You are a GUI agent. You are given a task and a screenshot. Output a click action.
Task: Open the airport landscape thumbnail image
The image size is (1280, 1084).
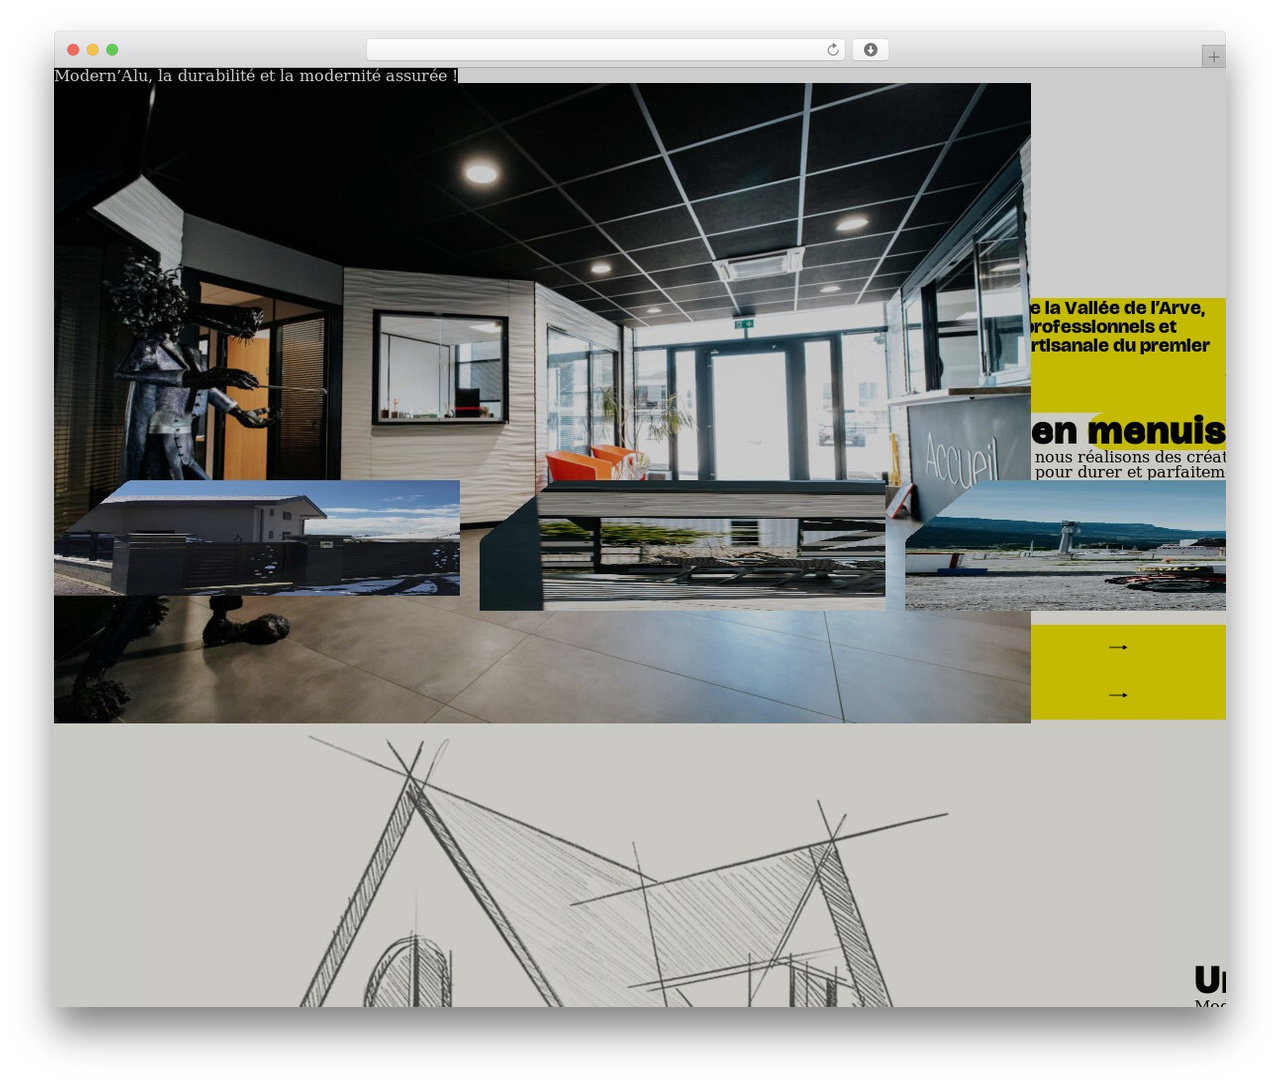(1065, 545)
